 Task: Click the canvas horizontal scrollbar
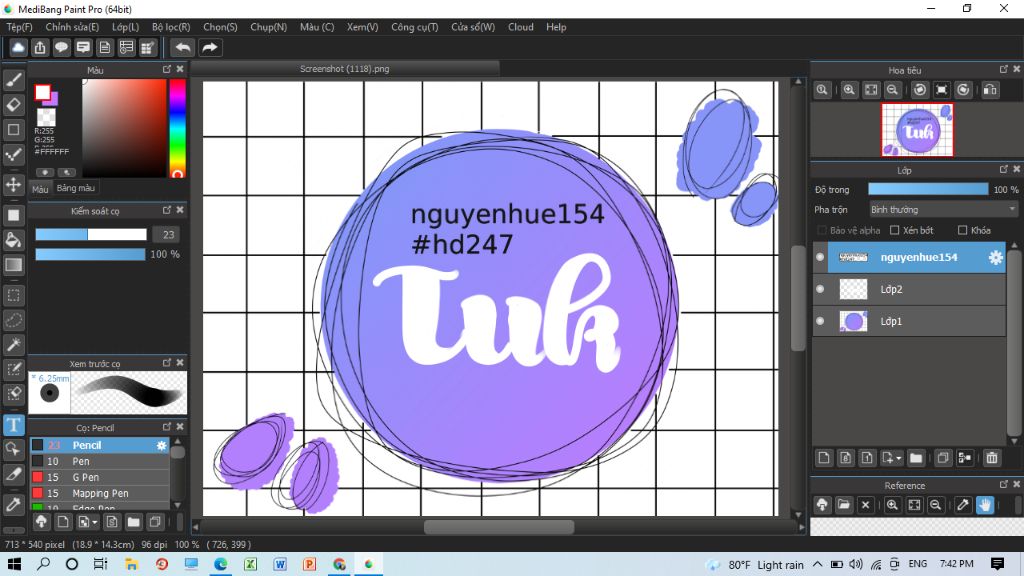pos(499,526)
